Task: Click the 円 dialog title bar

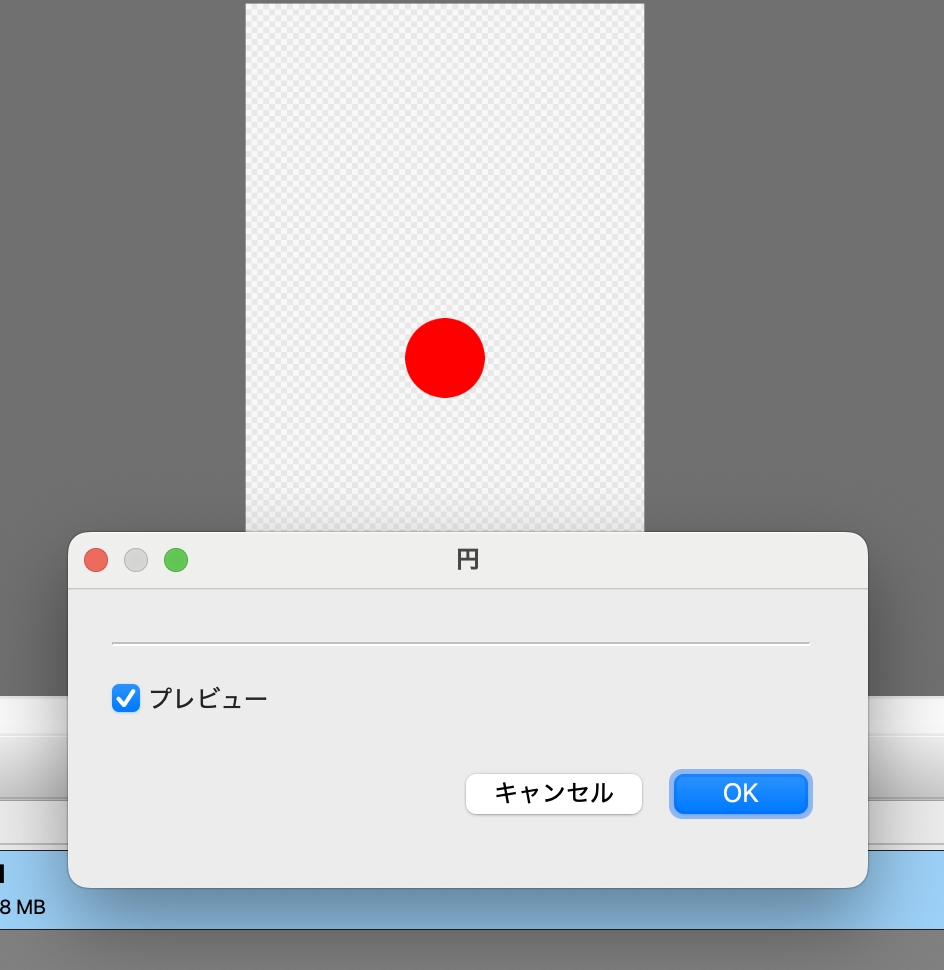Action: [467, 560]
